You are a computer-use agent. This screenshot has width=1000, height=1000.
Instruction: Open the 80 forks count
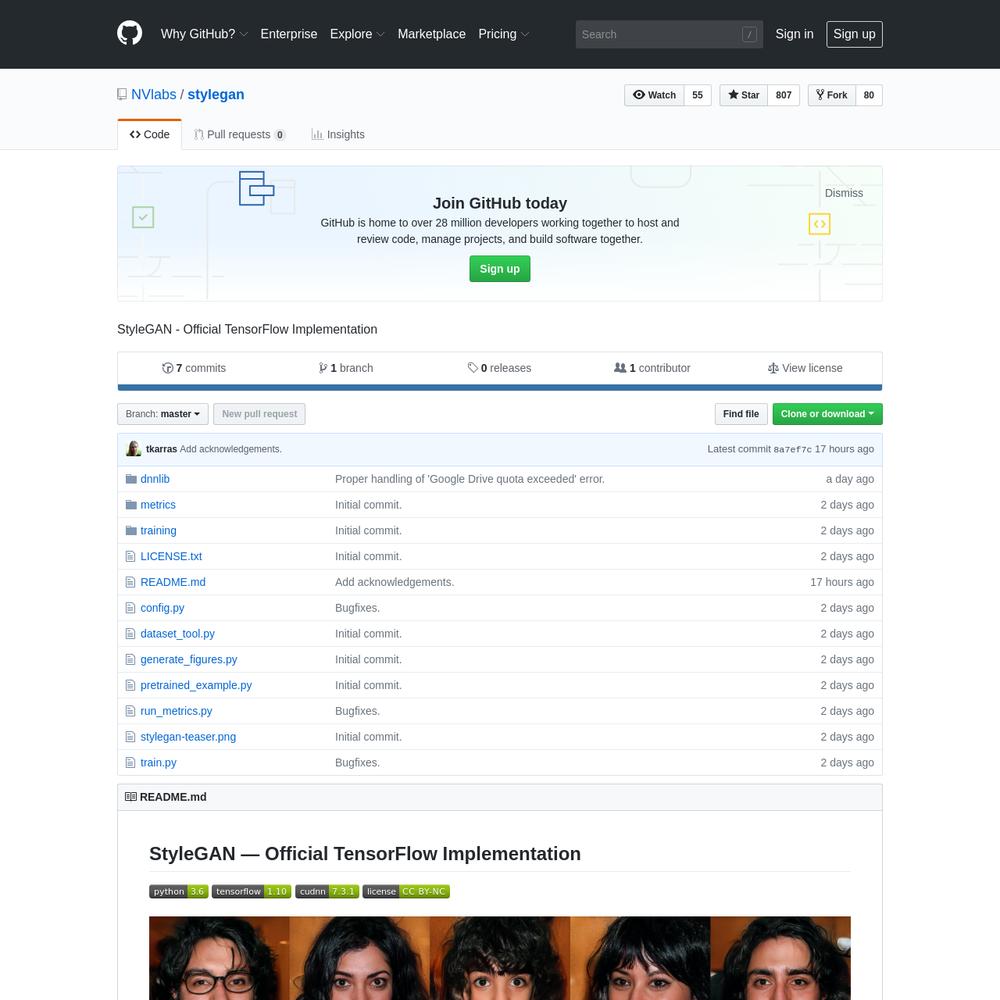point(869,95)
